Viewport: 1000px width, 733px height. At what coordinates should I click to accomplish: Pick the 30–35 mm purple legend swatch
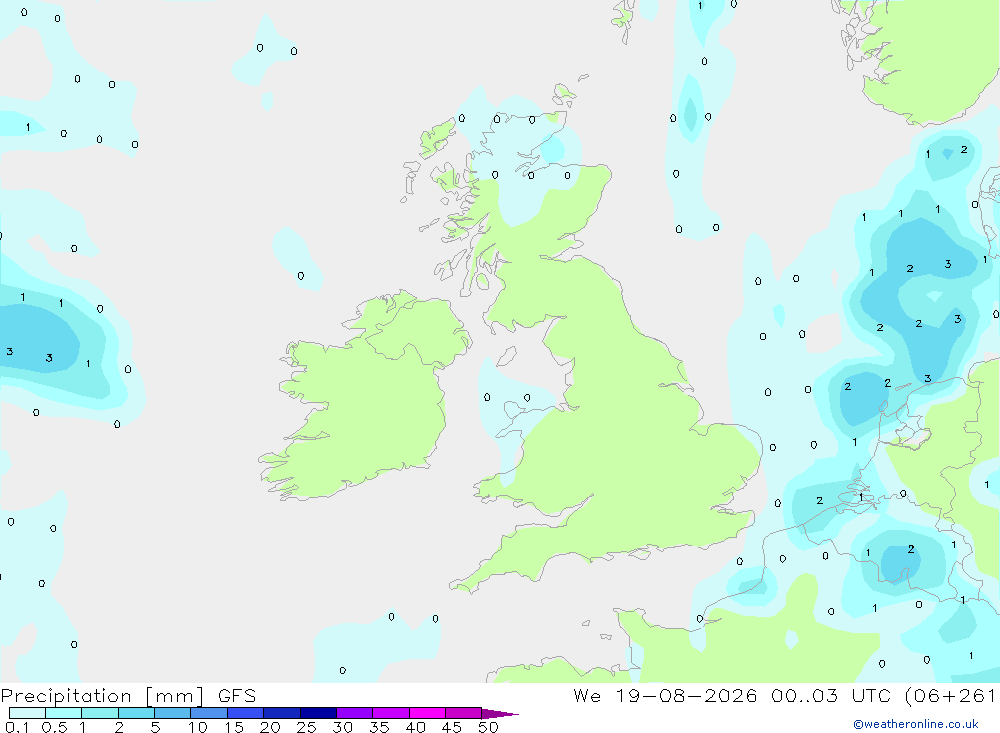[x=355, y=713]
